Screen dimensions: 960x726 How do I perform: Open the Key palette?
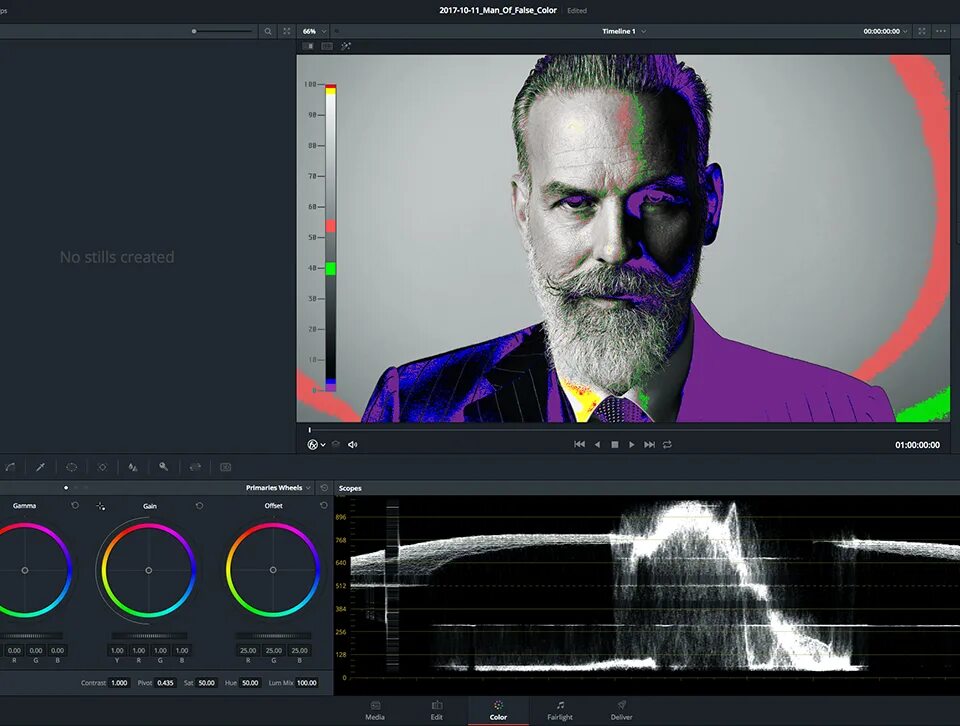164,467
